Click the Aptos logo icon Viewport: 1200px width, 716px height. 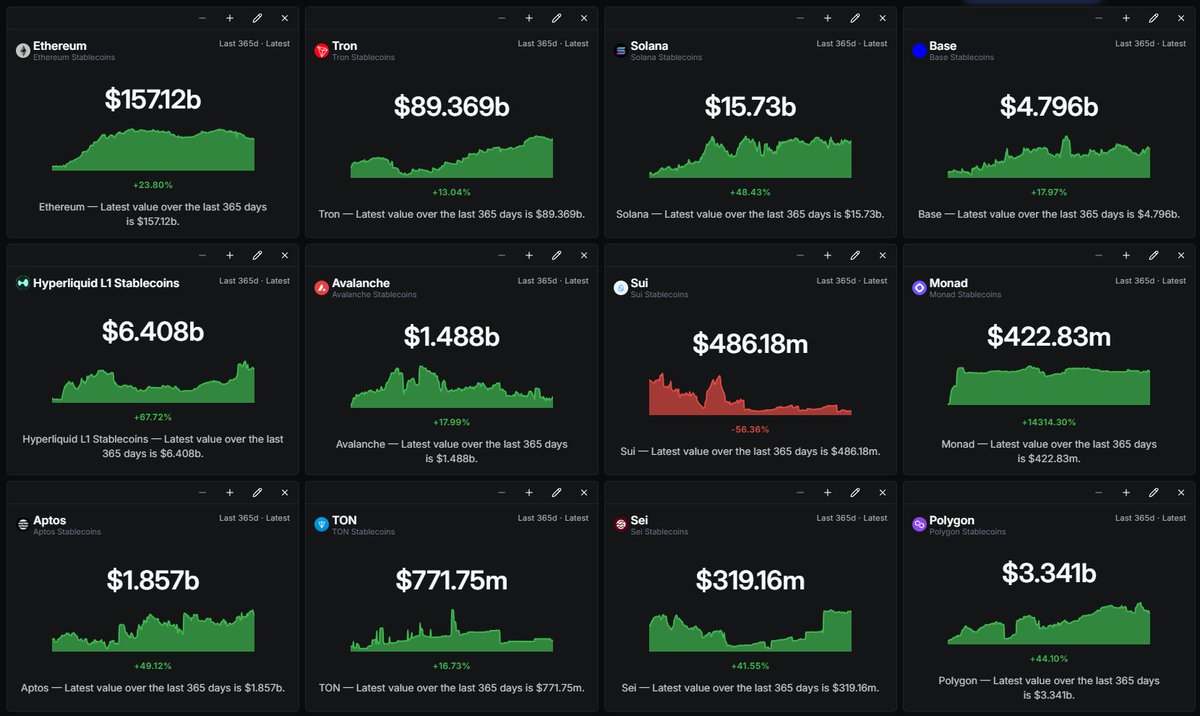tap(23, 525)
